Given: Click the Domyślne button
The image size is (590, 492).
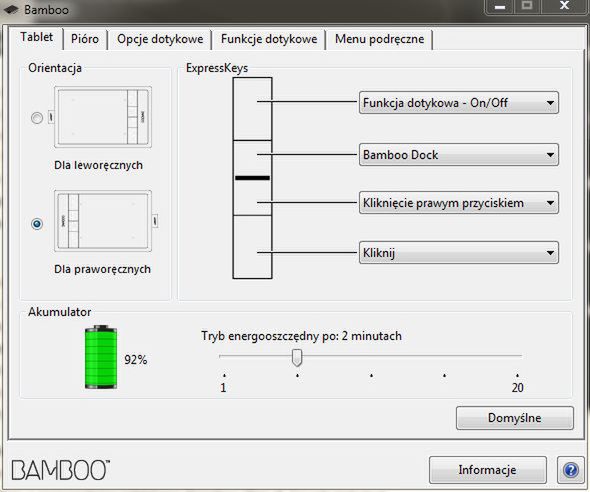Looking at the screenshot, I should pos(515,418).
